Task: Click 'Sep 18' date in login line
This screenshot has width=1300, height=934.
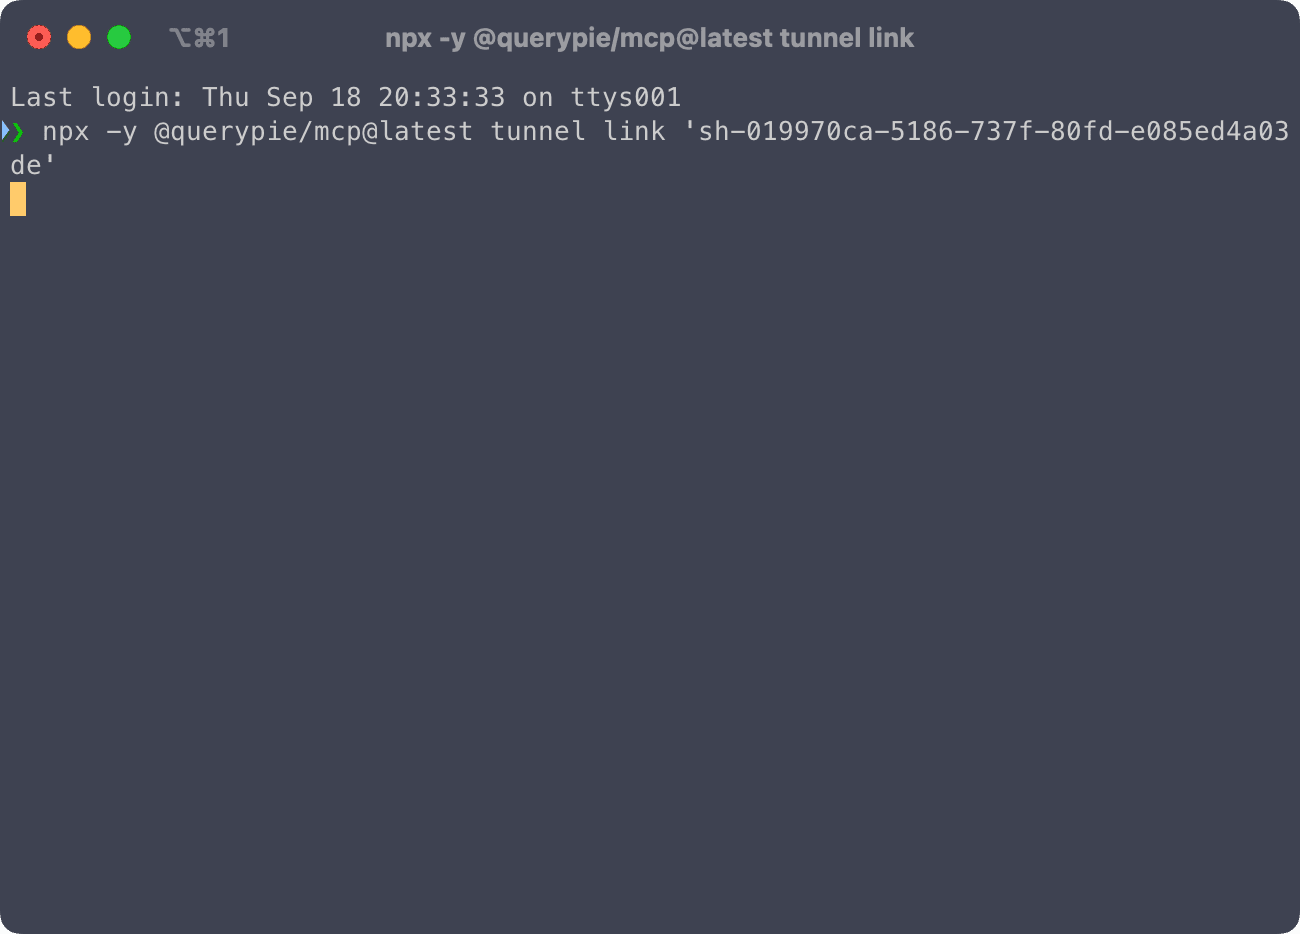Action: pyautogui.click(x=313, y=97)
